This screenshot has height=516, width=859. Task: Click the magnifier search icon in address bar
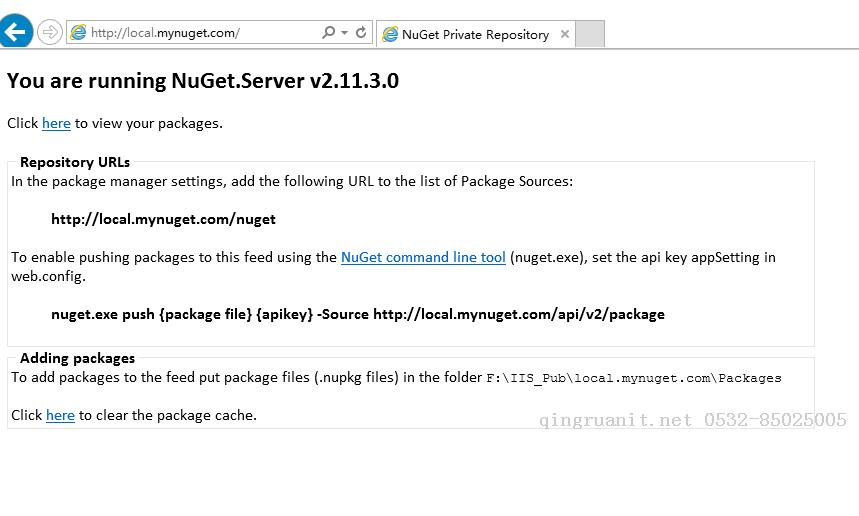(x=328, y=33)
